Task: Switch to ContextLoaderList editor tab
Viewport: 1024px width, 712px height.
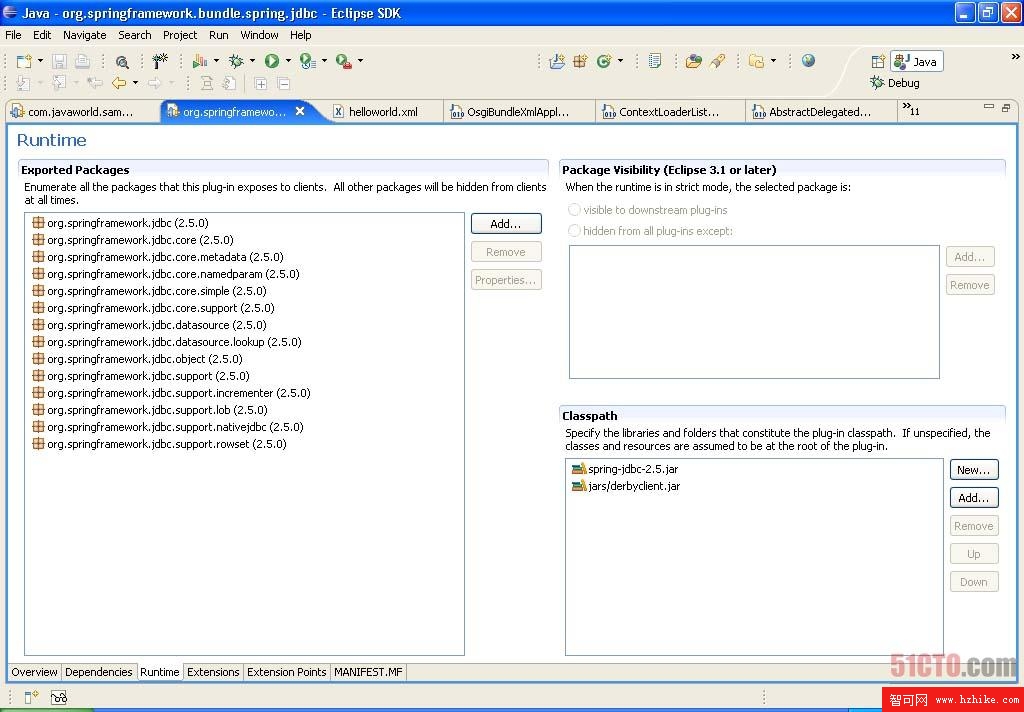Action: point(669,112)
